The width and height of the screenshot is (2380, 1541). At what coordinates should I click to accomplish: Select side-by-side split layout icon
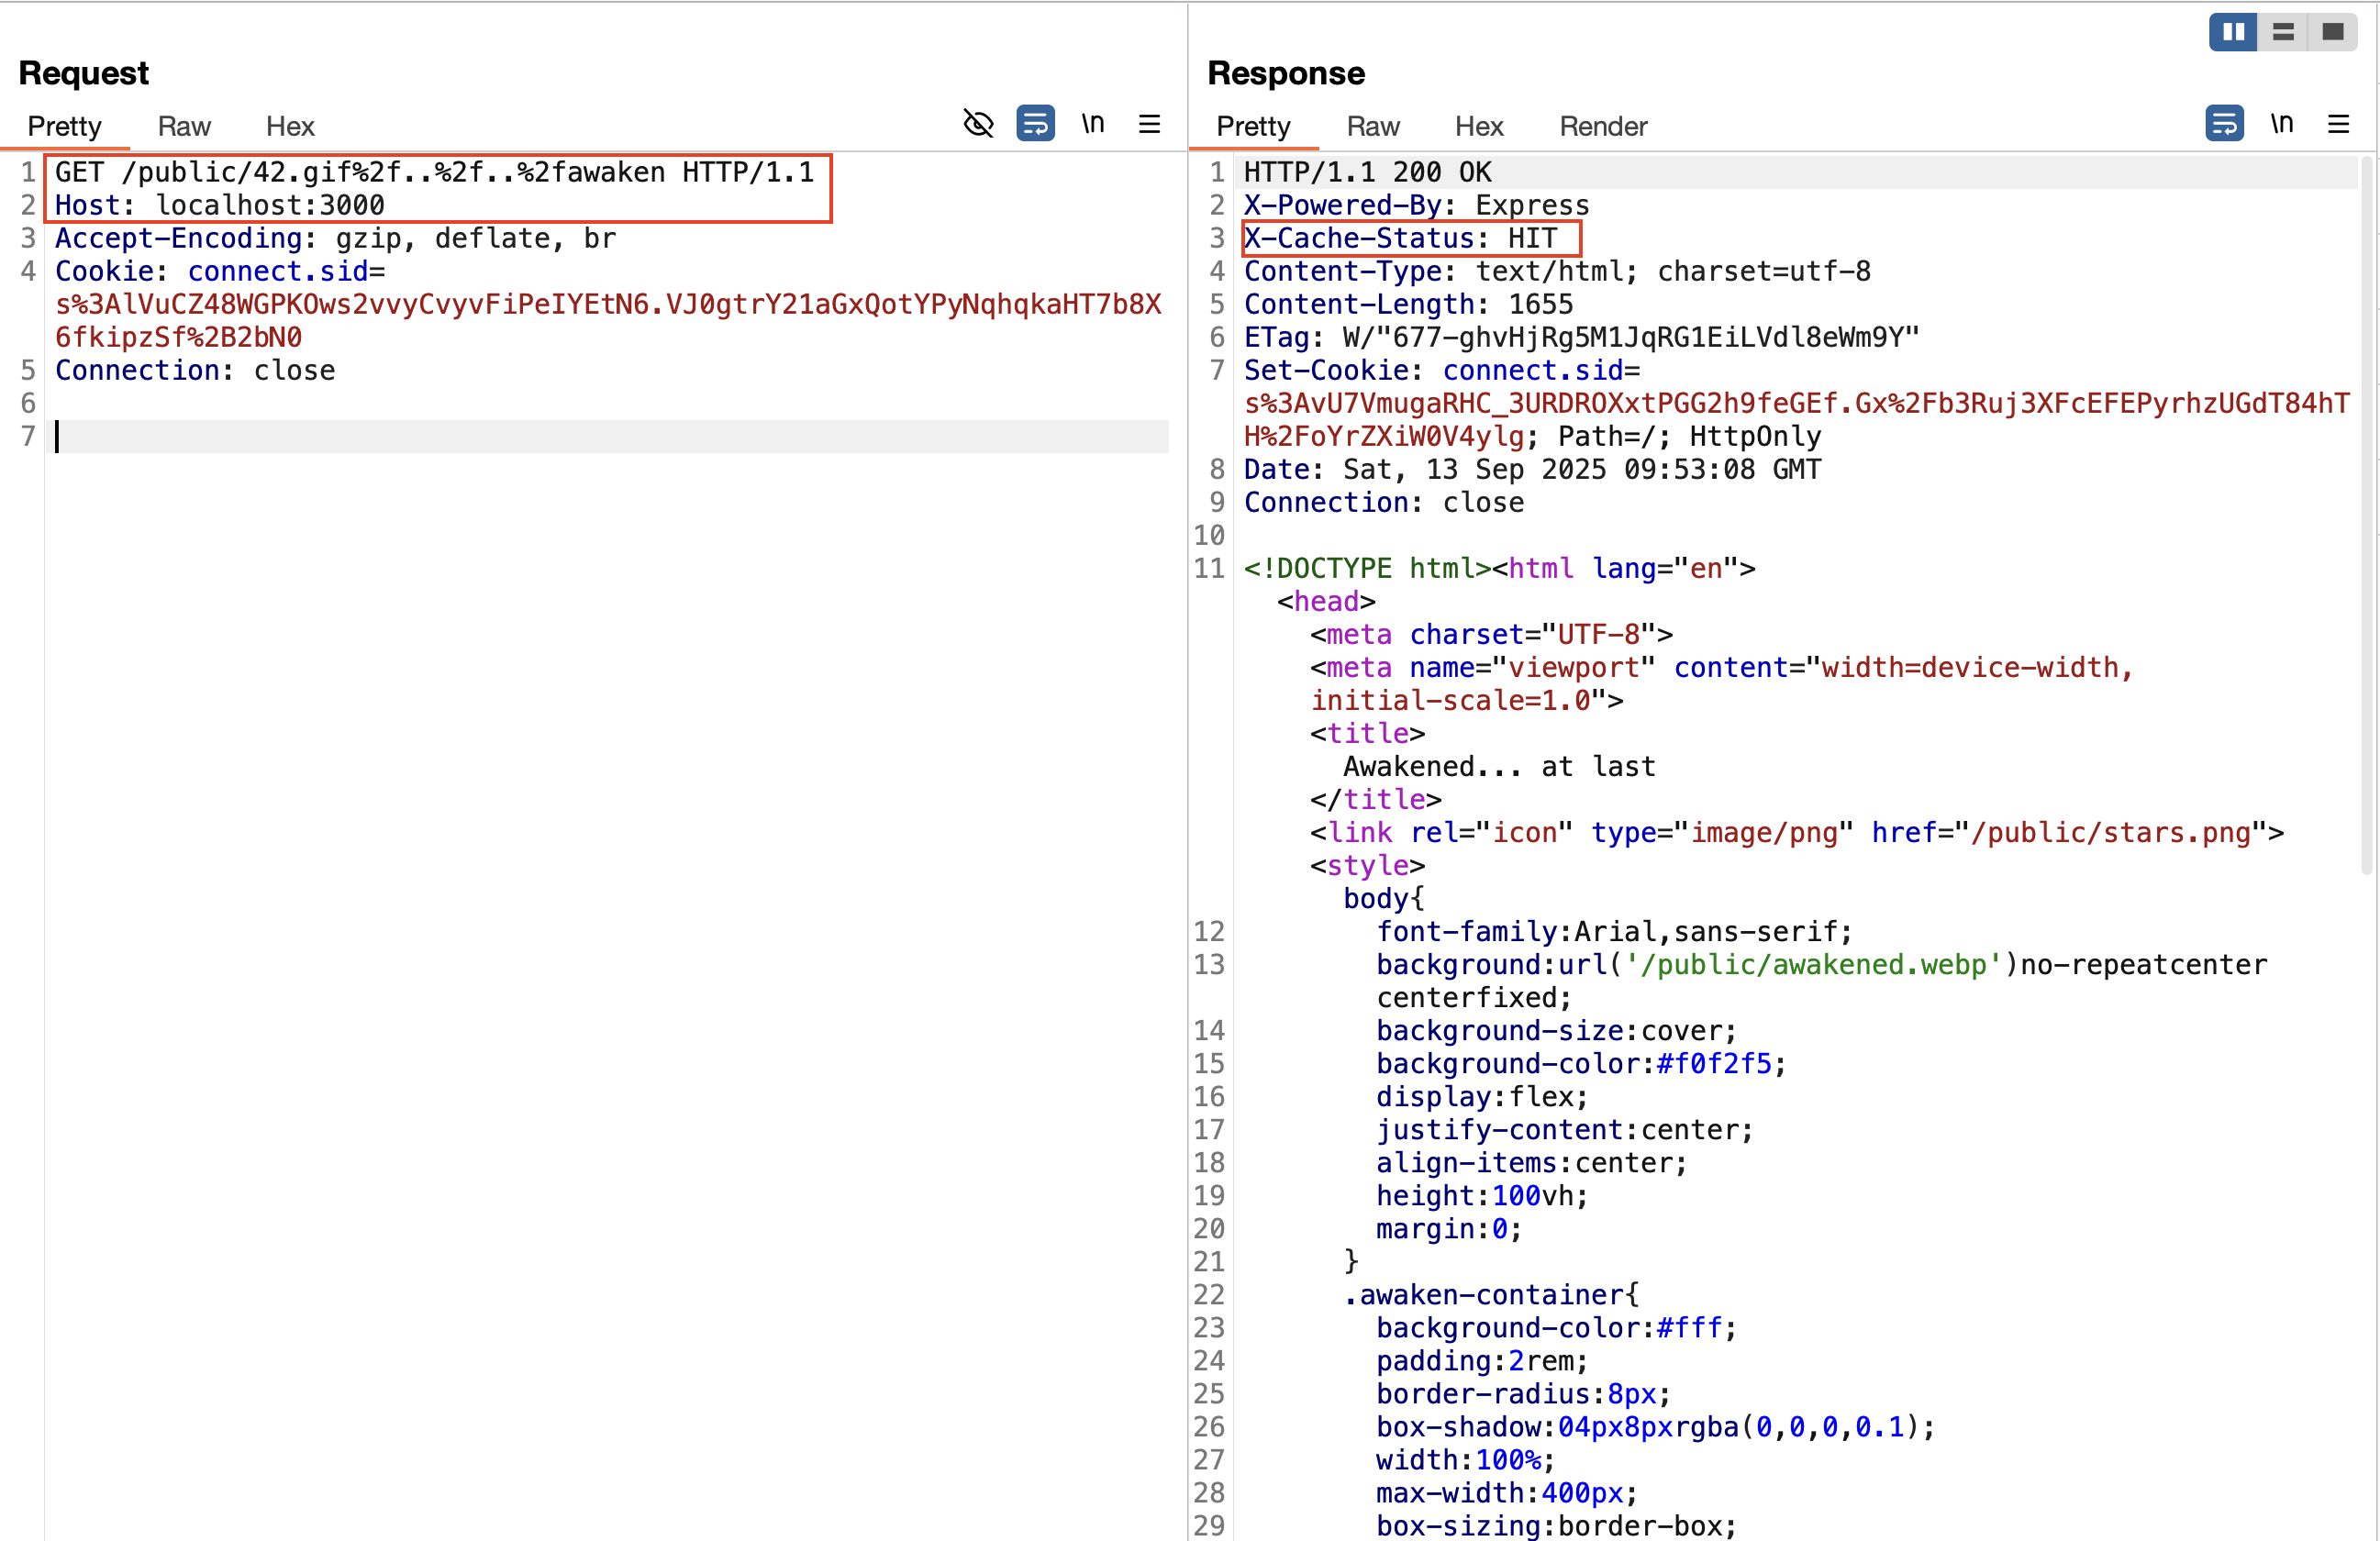[2232, 32]
